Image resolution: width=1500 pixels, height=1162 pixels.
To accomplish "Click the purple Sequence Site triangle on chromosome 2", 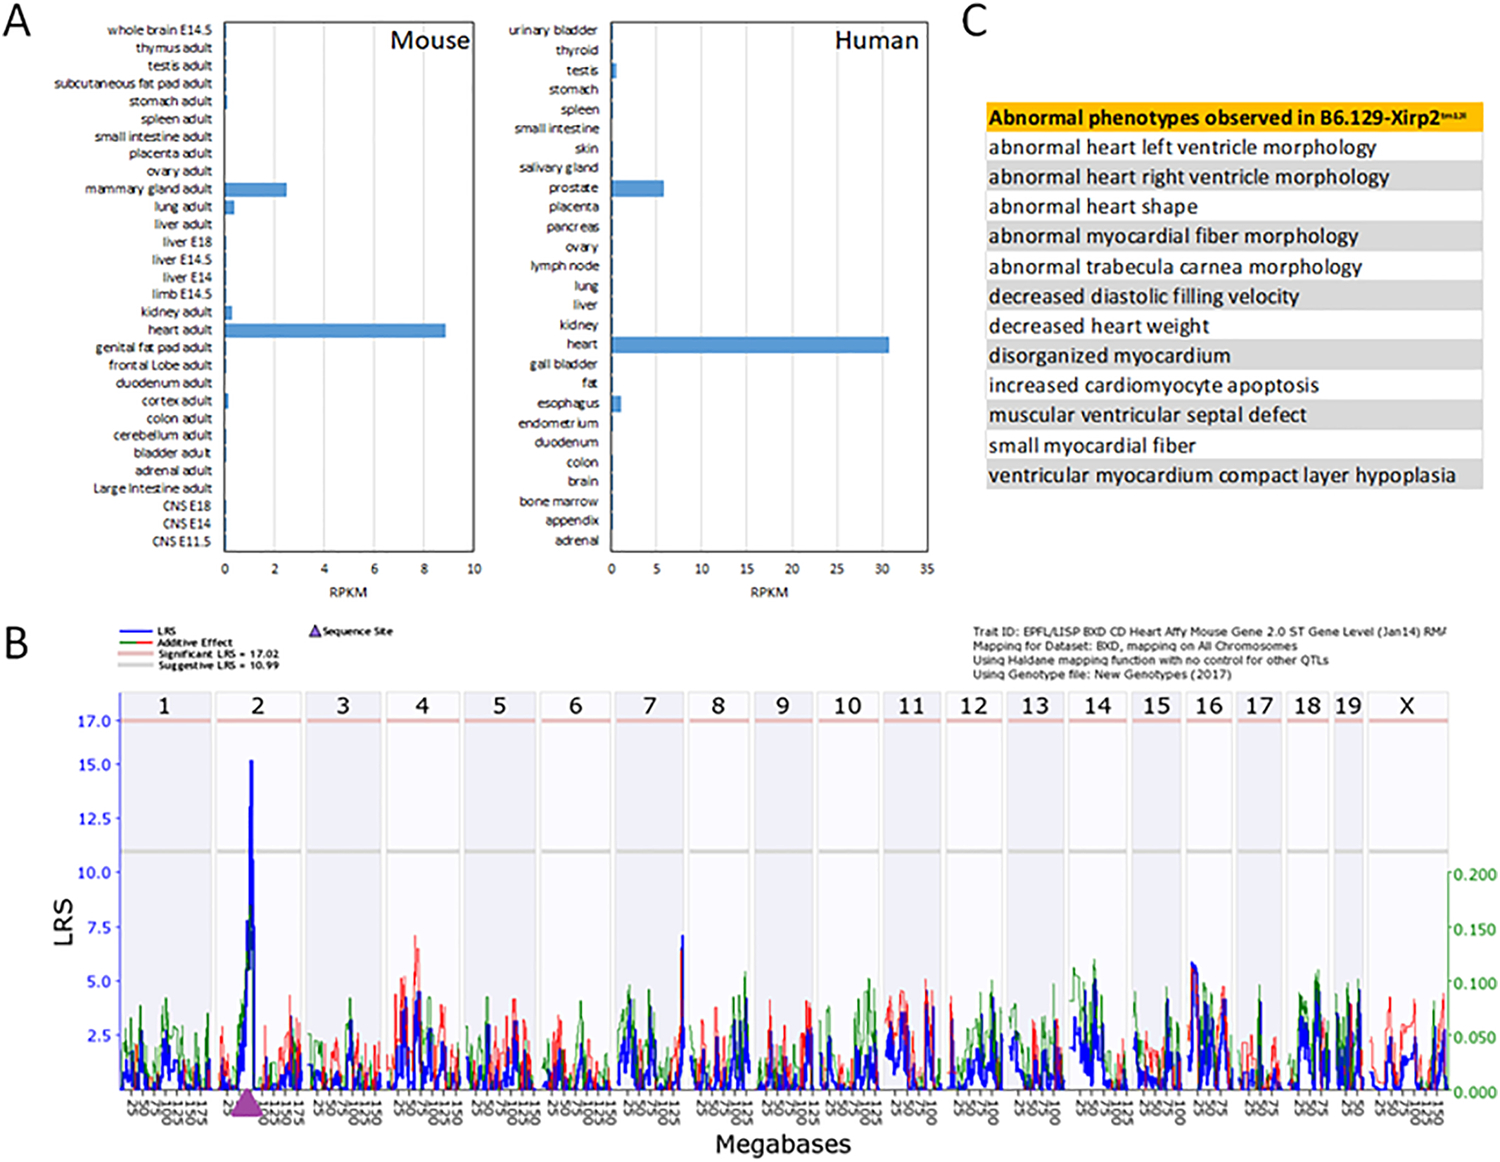I will pyautogui.click(x=246, y=1104).
